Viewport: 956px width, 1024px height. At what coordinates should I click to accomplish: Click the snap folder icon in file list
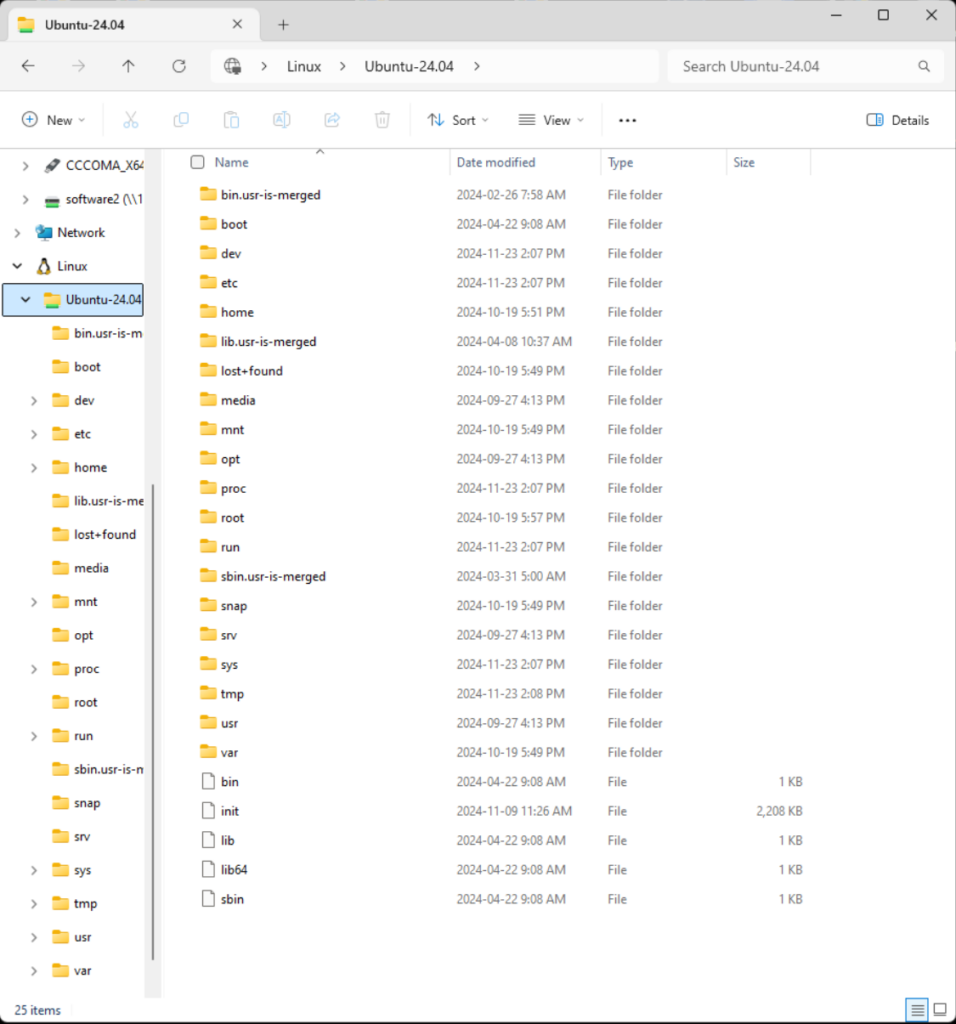208,605
